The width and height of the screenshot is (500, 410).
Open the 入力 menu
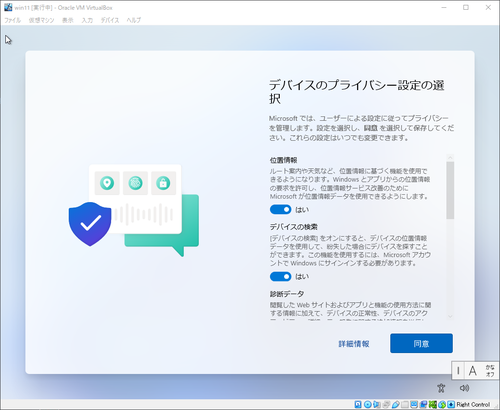tap(87, 20)
